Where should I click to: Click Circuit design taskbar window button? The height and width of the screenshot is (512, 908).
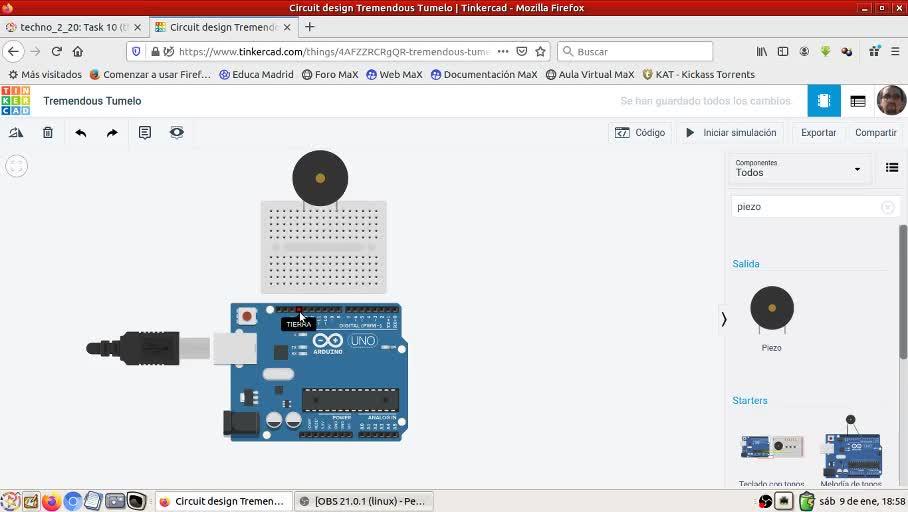[224, 501]
